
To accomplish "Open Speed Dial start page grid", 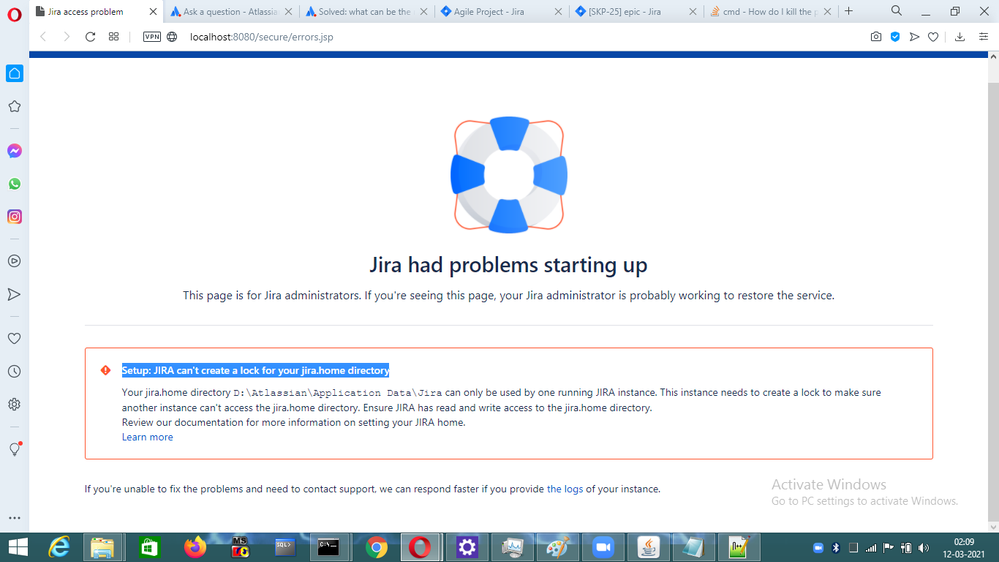I will (x=113, y=37).
